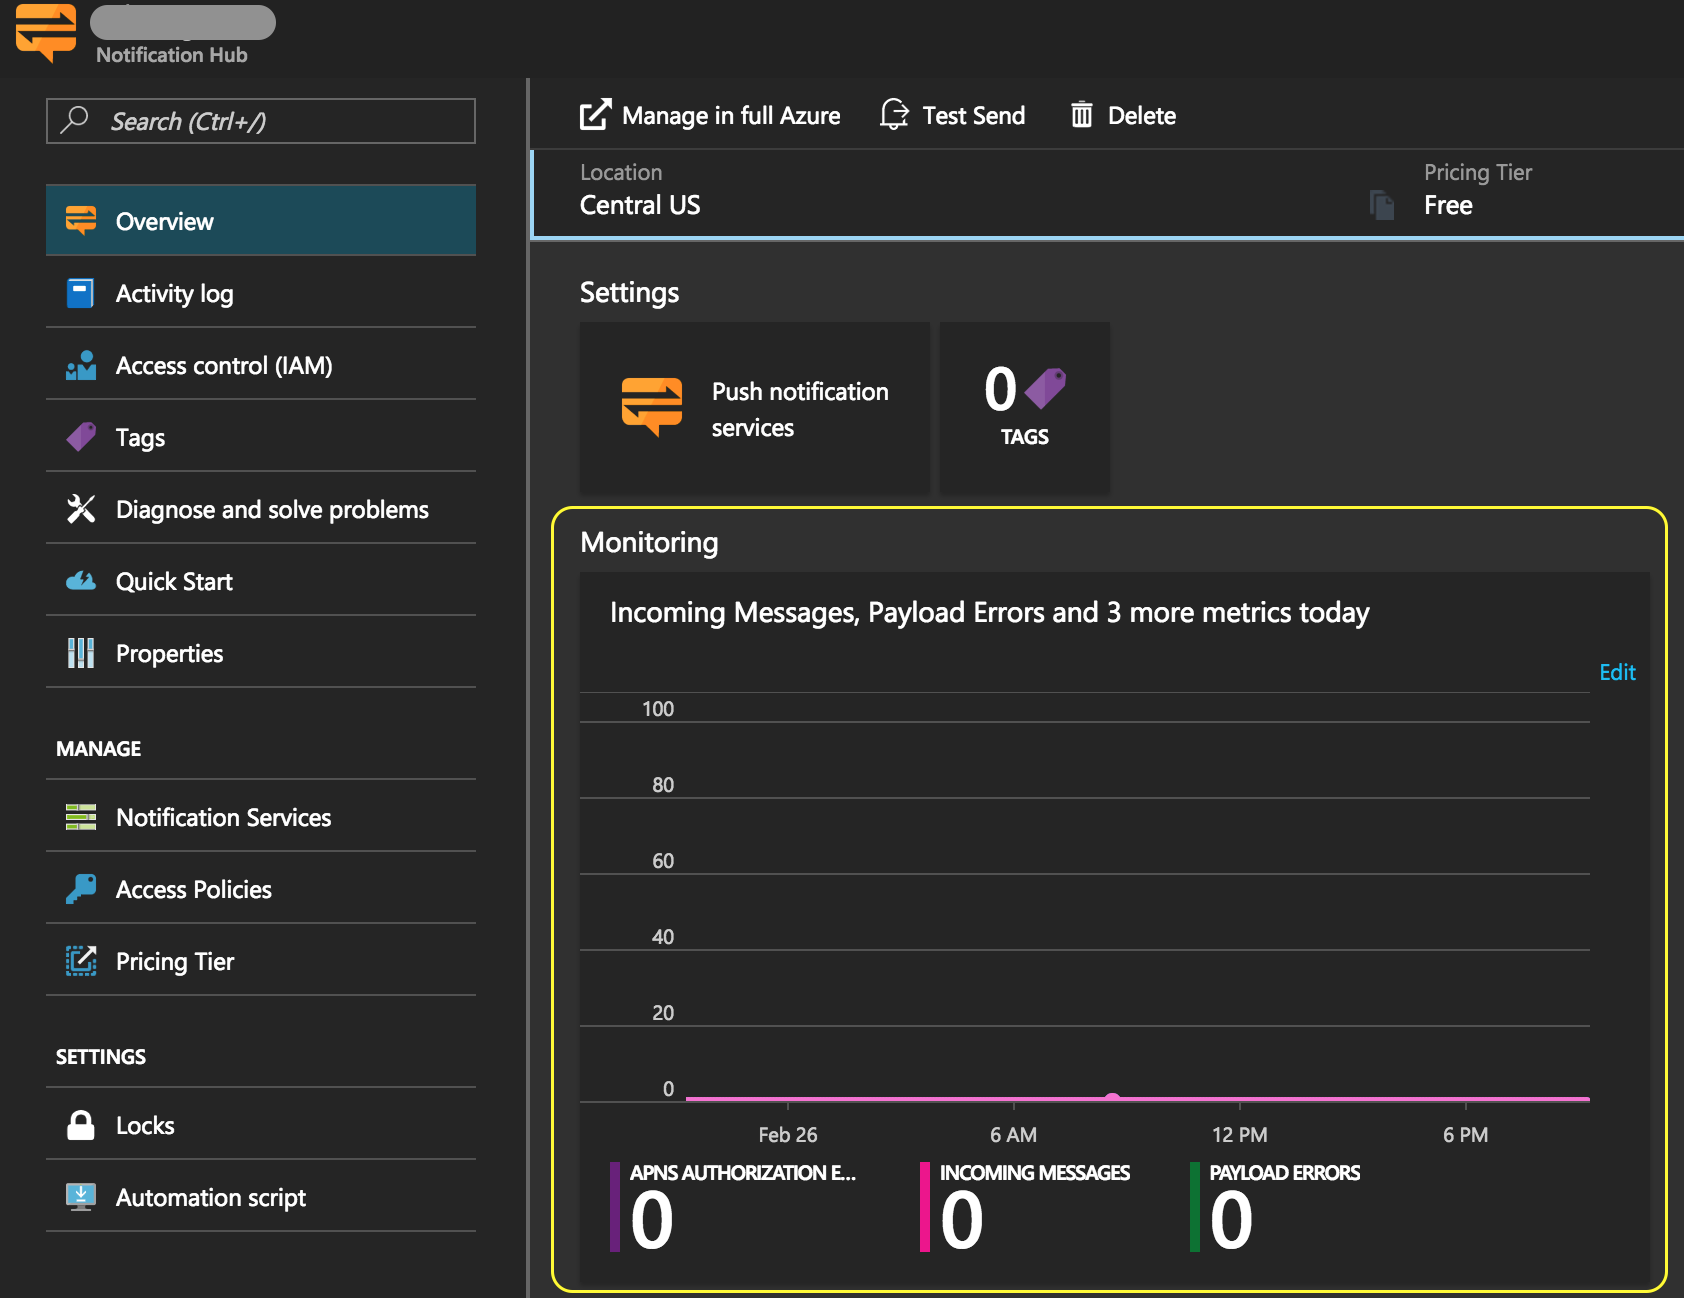Click the Feb 26 axis label
Image resolution: width=1684 pixels, height=1298 pixels.
pos(788,1135)
